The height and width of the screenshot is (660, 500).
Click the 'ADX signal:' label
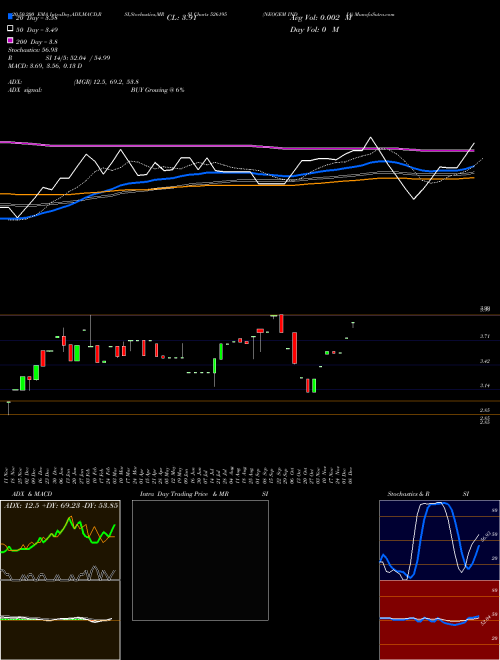pyautogui.click(x=25, y=90)
